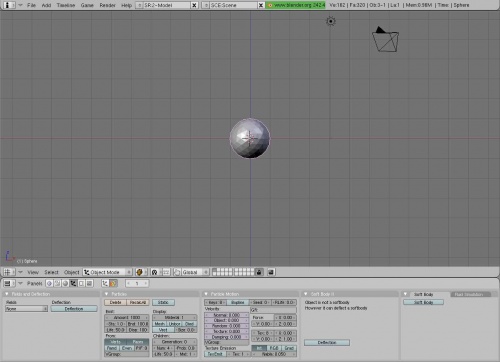
Task: Open the Object Mode dropdown
Action: click(107, 272)
